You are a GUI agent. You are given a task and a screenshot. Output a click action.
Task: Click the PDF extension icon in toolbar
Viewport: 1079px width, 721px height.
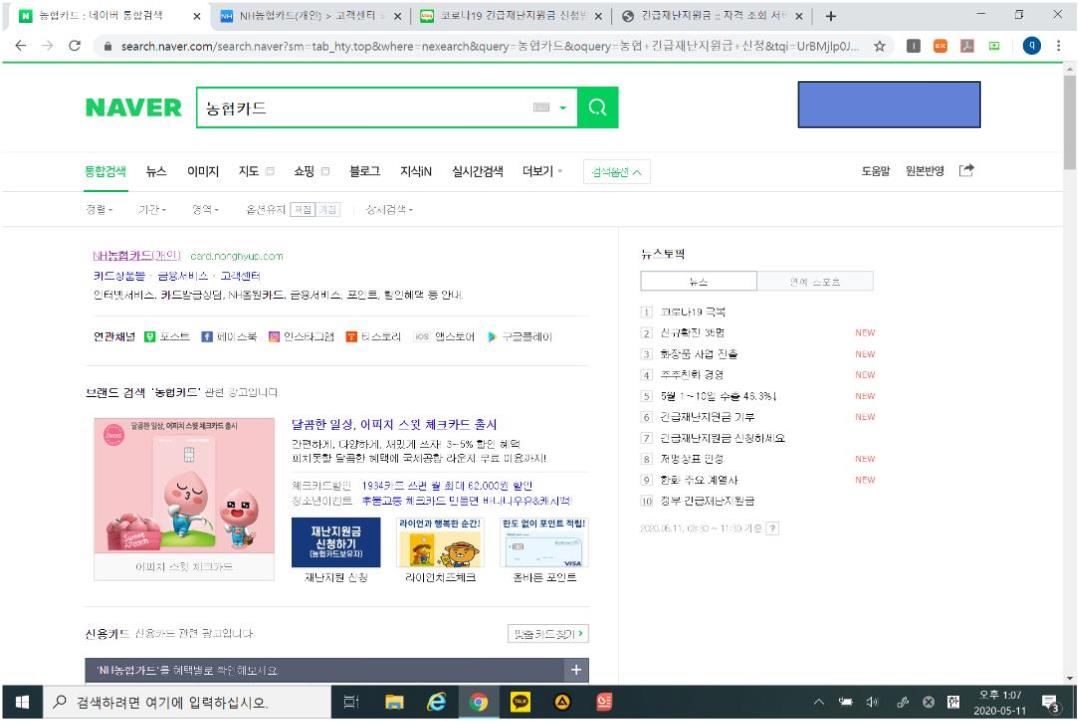(967, 46)
